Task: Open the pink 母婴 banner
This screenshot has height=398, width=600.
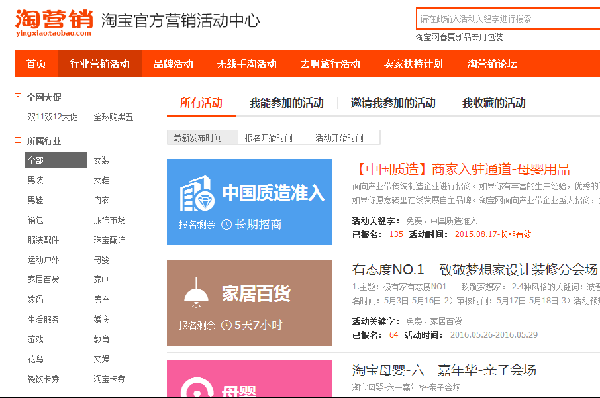Action: (x=249, y=379)
